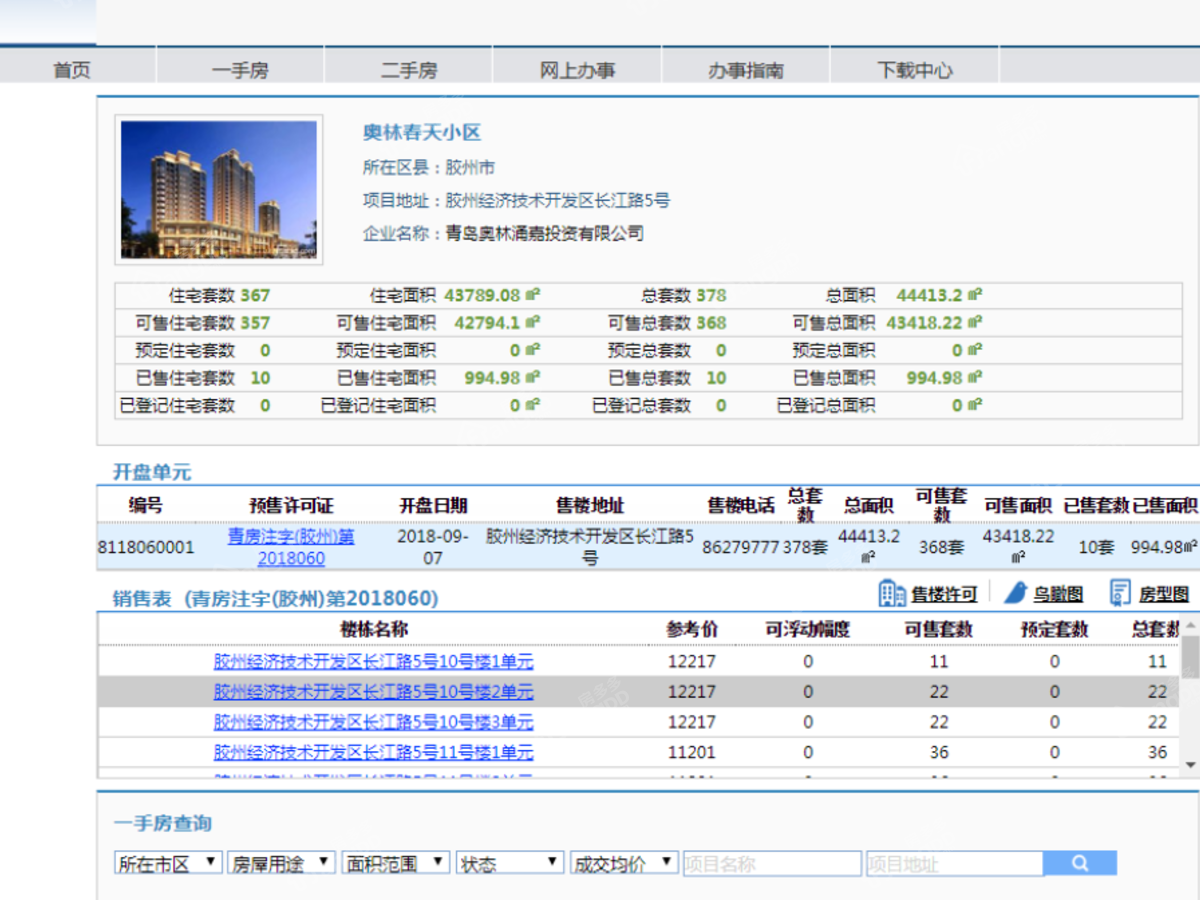This screenshot has width=1200, height=900.
Task: Click the 可浮动幅度 column header
Action: tap(808, 629)
